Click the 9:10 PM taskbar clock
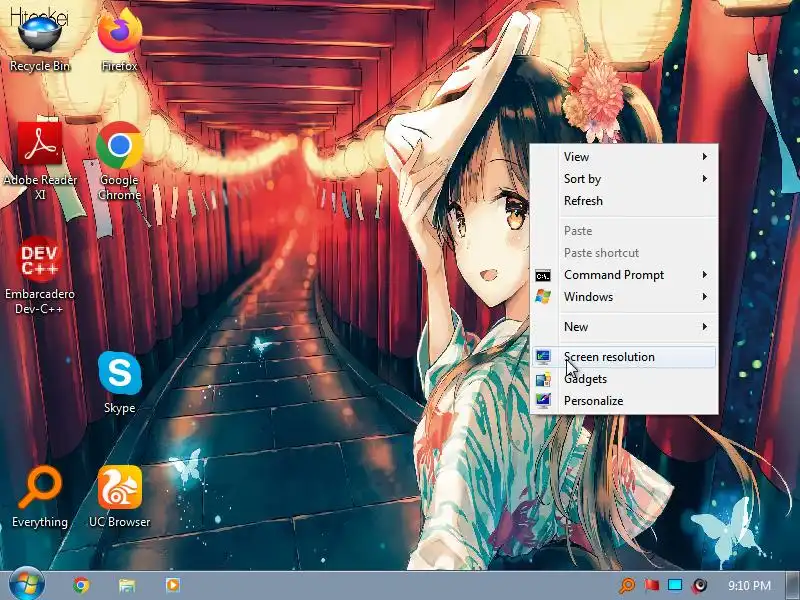Image resolution: width=800 pixels, height=600 pixels. point(749,585)
